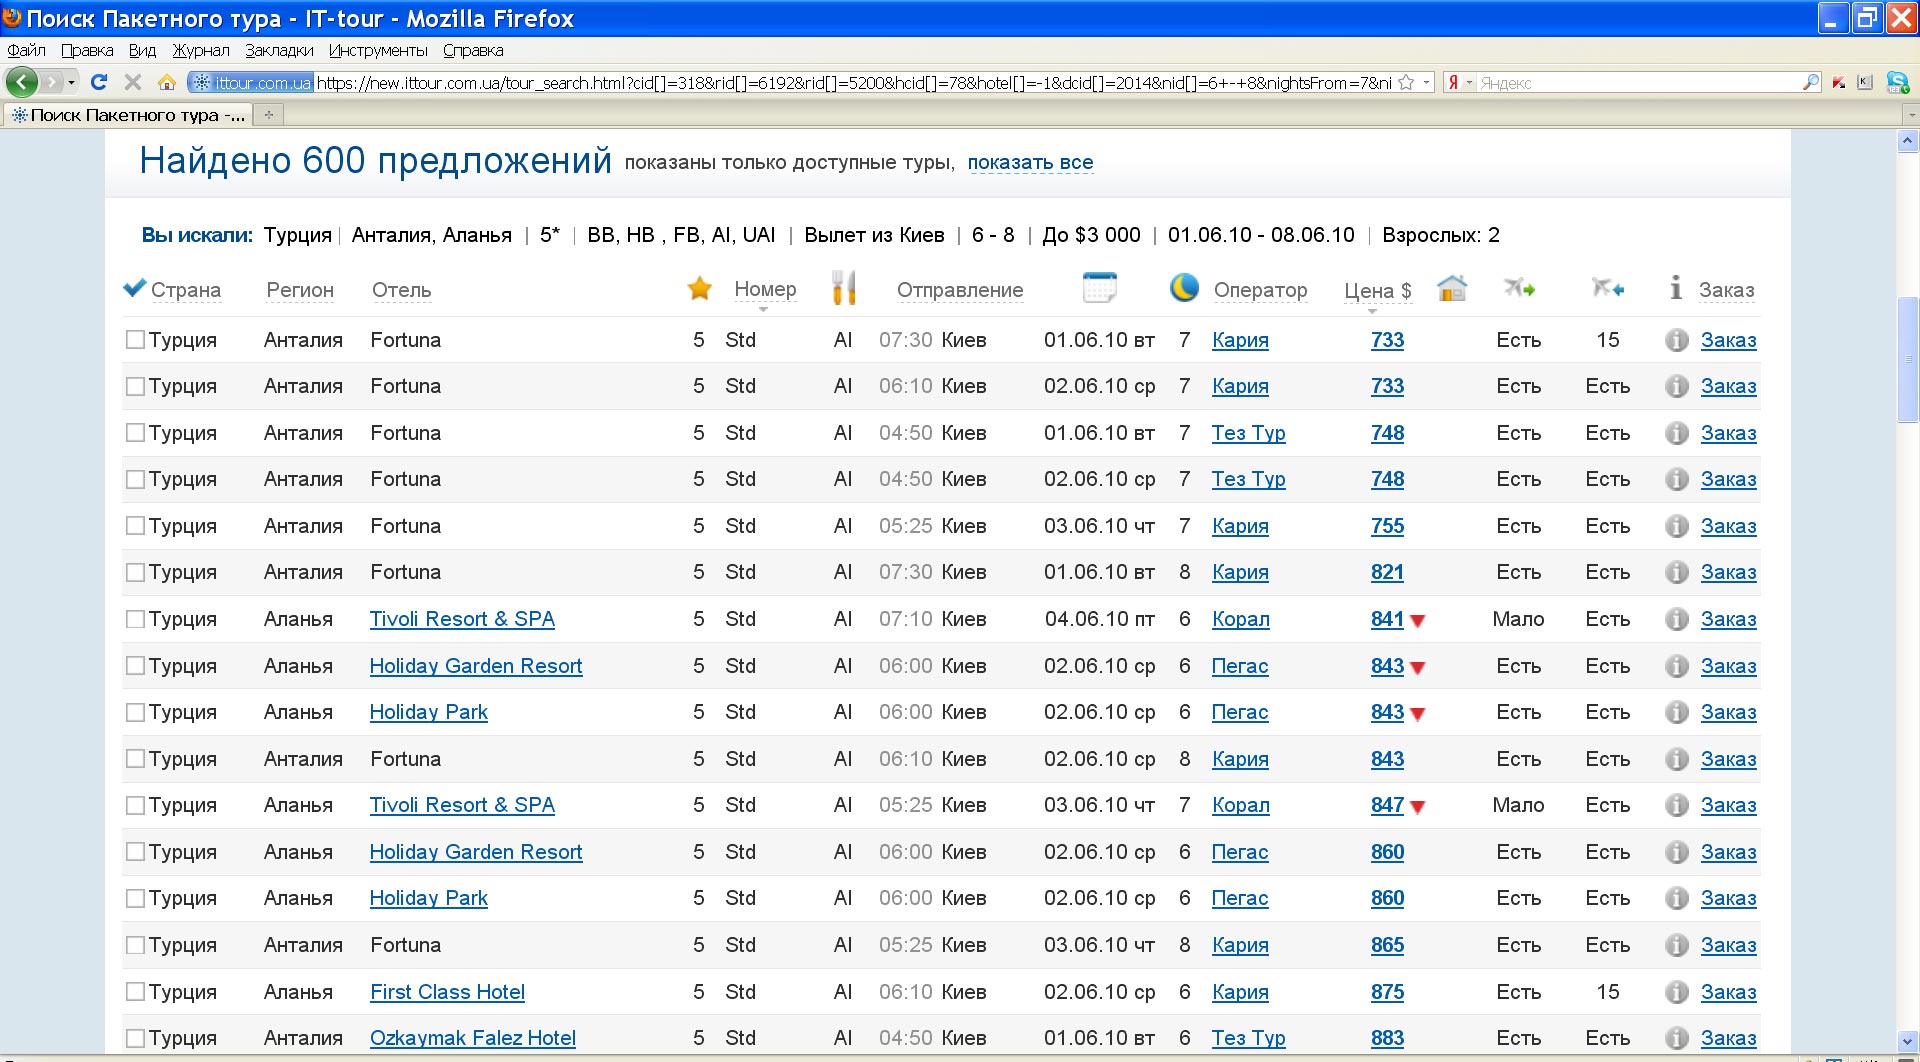Screen dimensions: 1920x1062
Task: Tick checkbox for Fortuna 733 02.06.10 row
Action: point(135,386)
